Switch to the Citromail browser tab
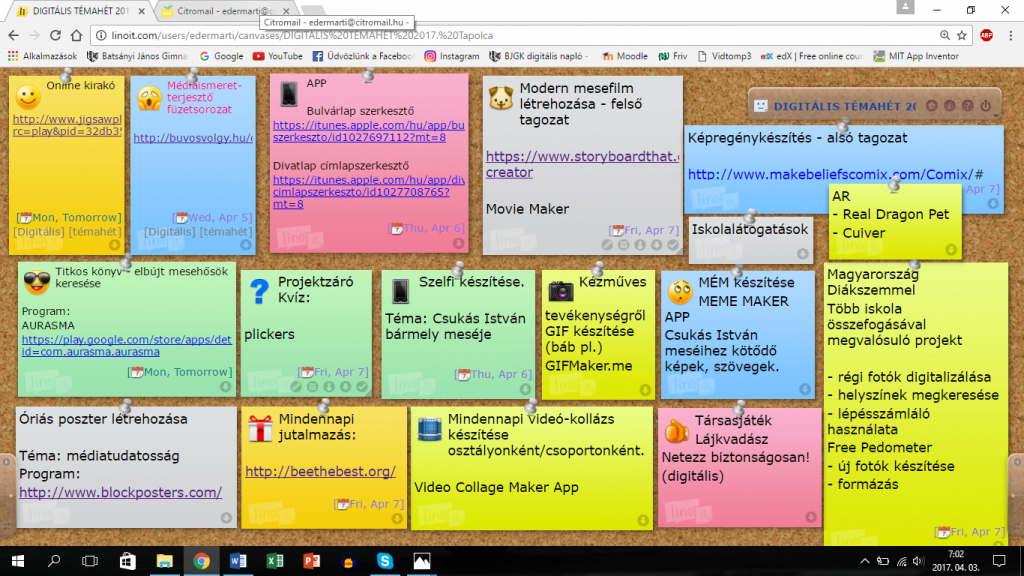Image resolution: width=1024 pixels, height=576 pixels. coord(225,11)
